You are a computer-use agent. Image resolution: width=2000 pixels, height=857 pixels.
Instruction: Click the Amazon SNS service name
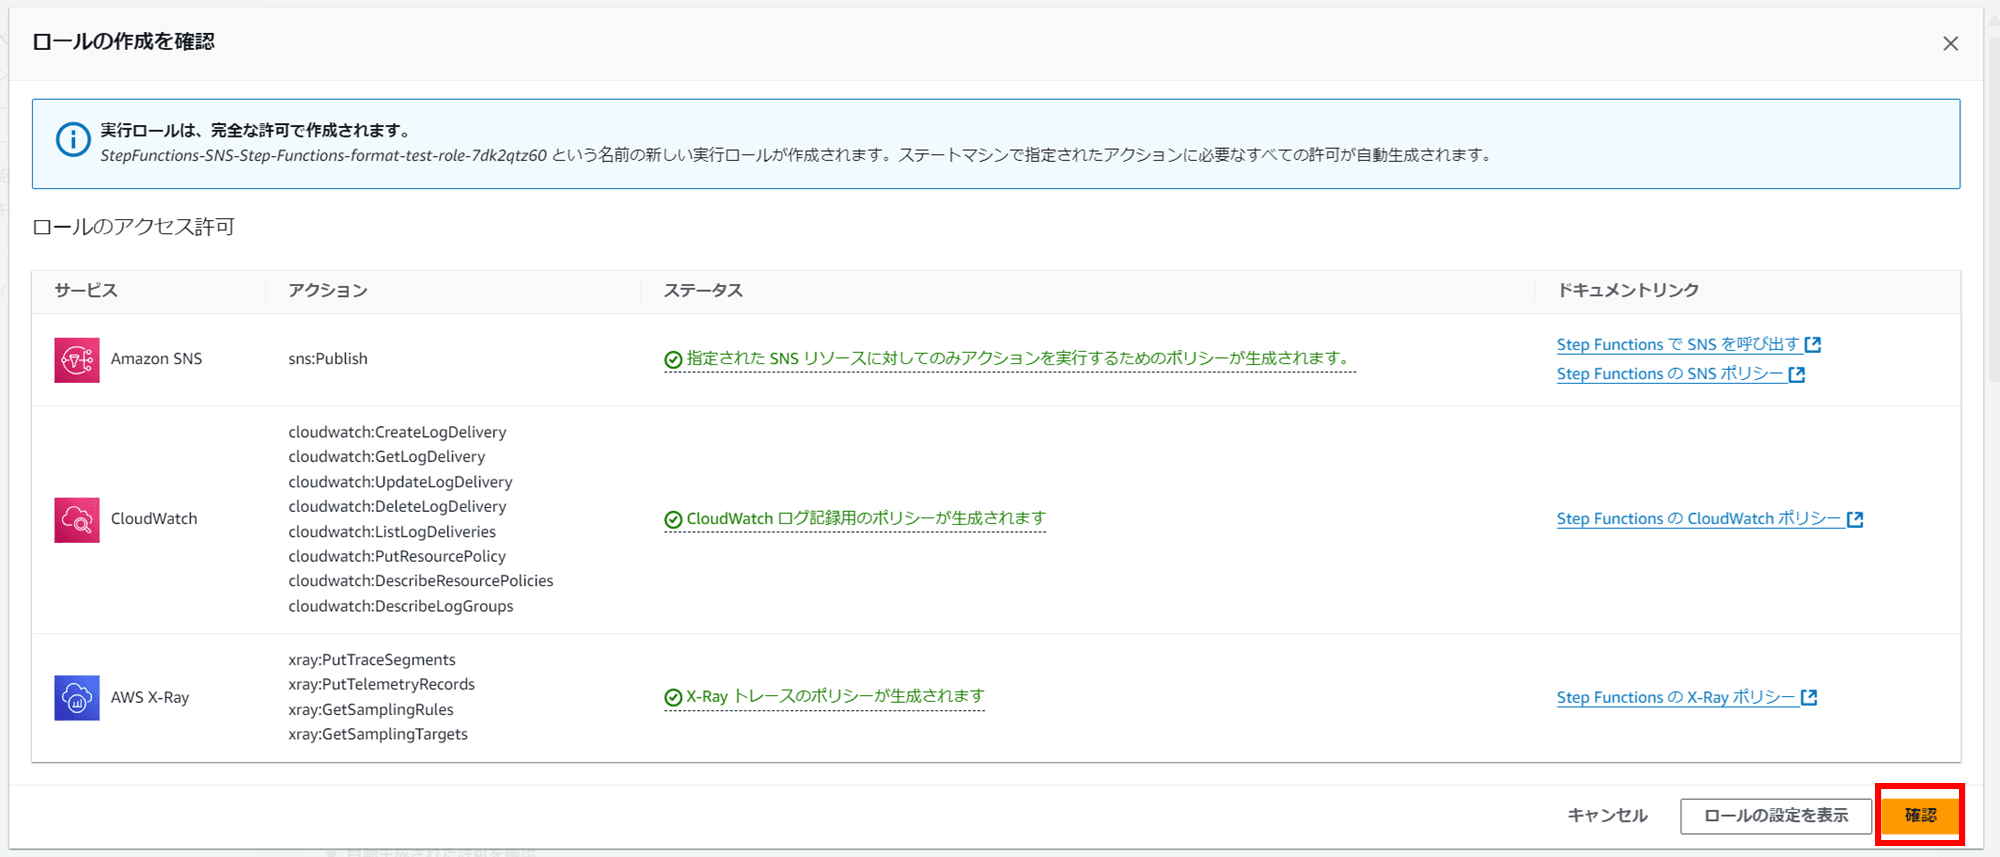click(156, 359)
